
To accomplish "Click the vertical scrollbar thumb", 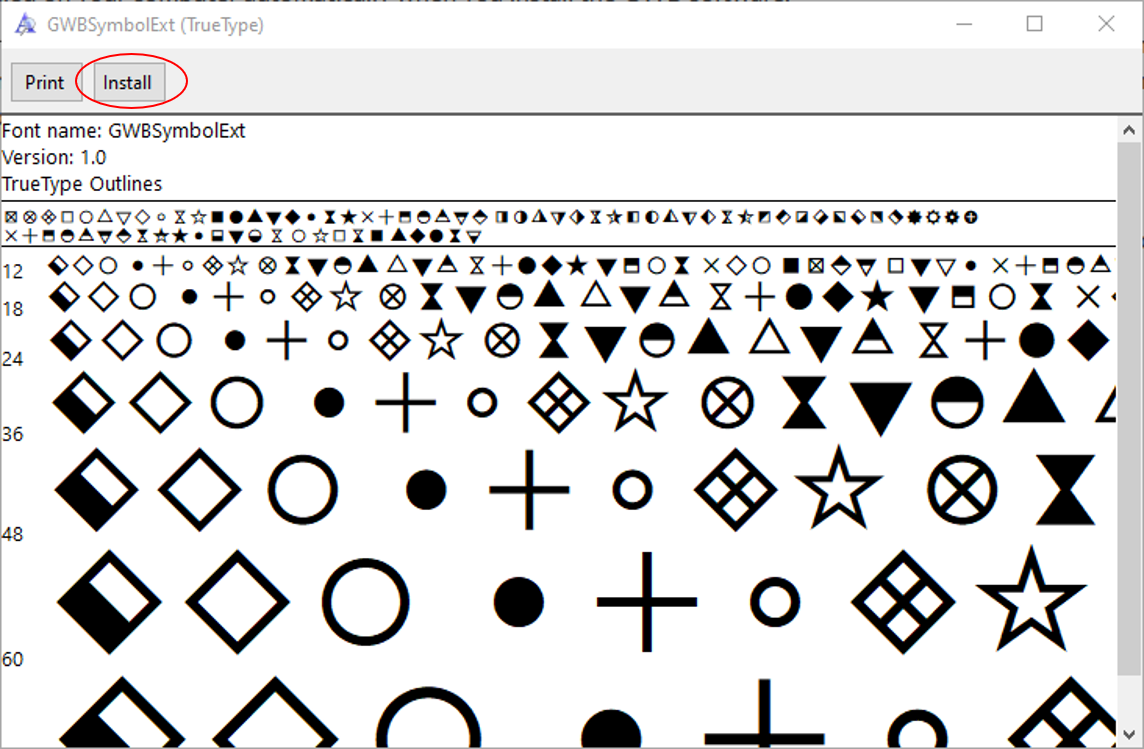I will click(1129, 408).
